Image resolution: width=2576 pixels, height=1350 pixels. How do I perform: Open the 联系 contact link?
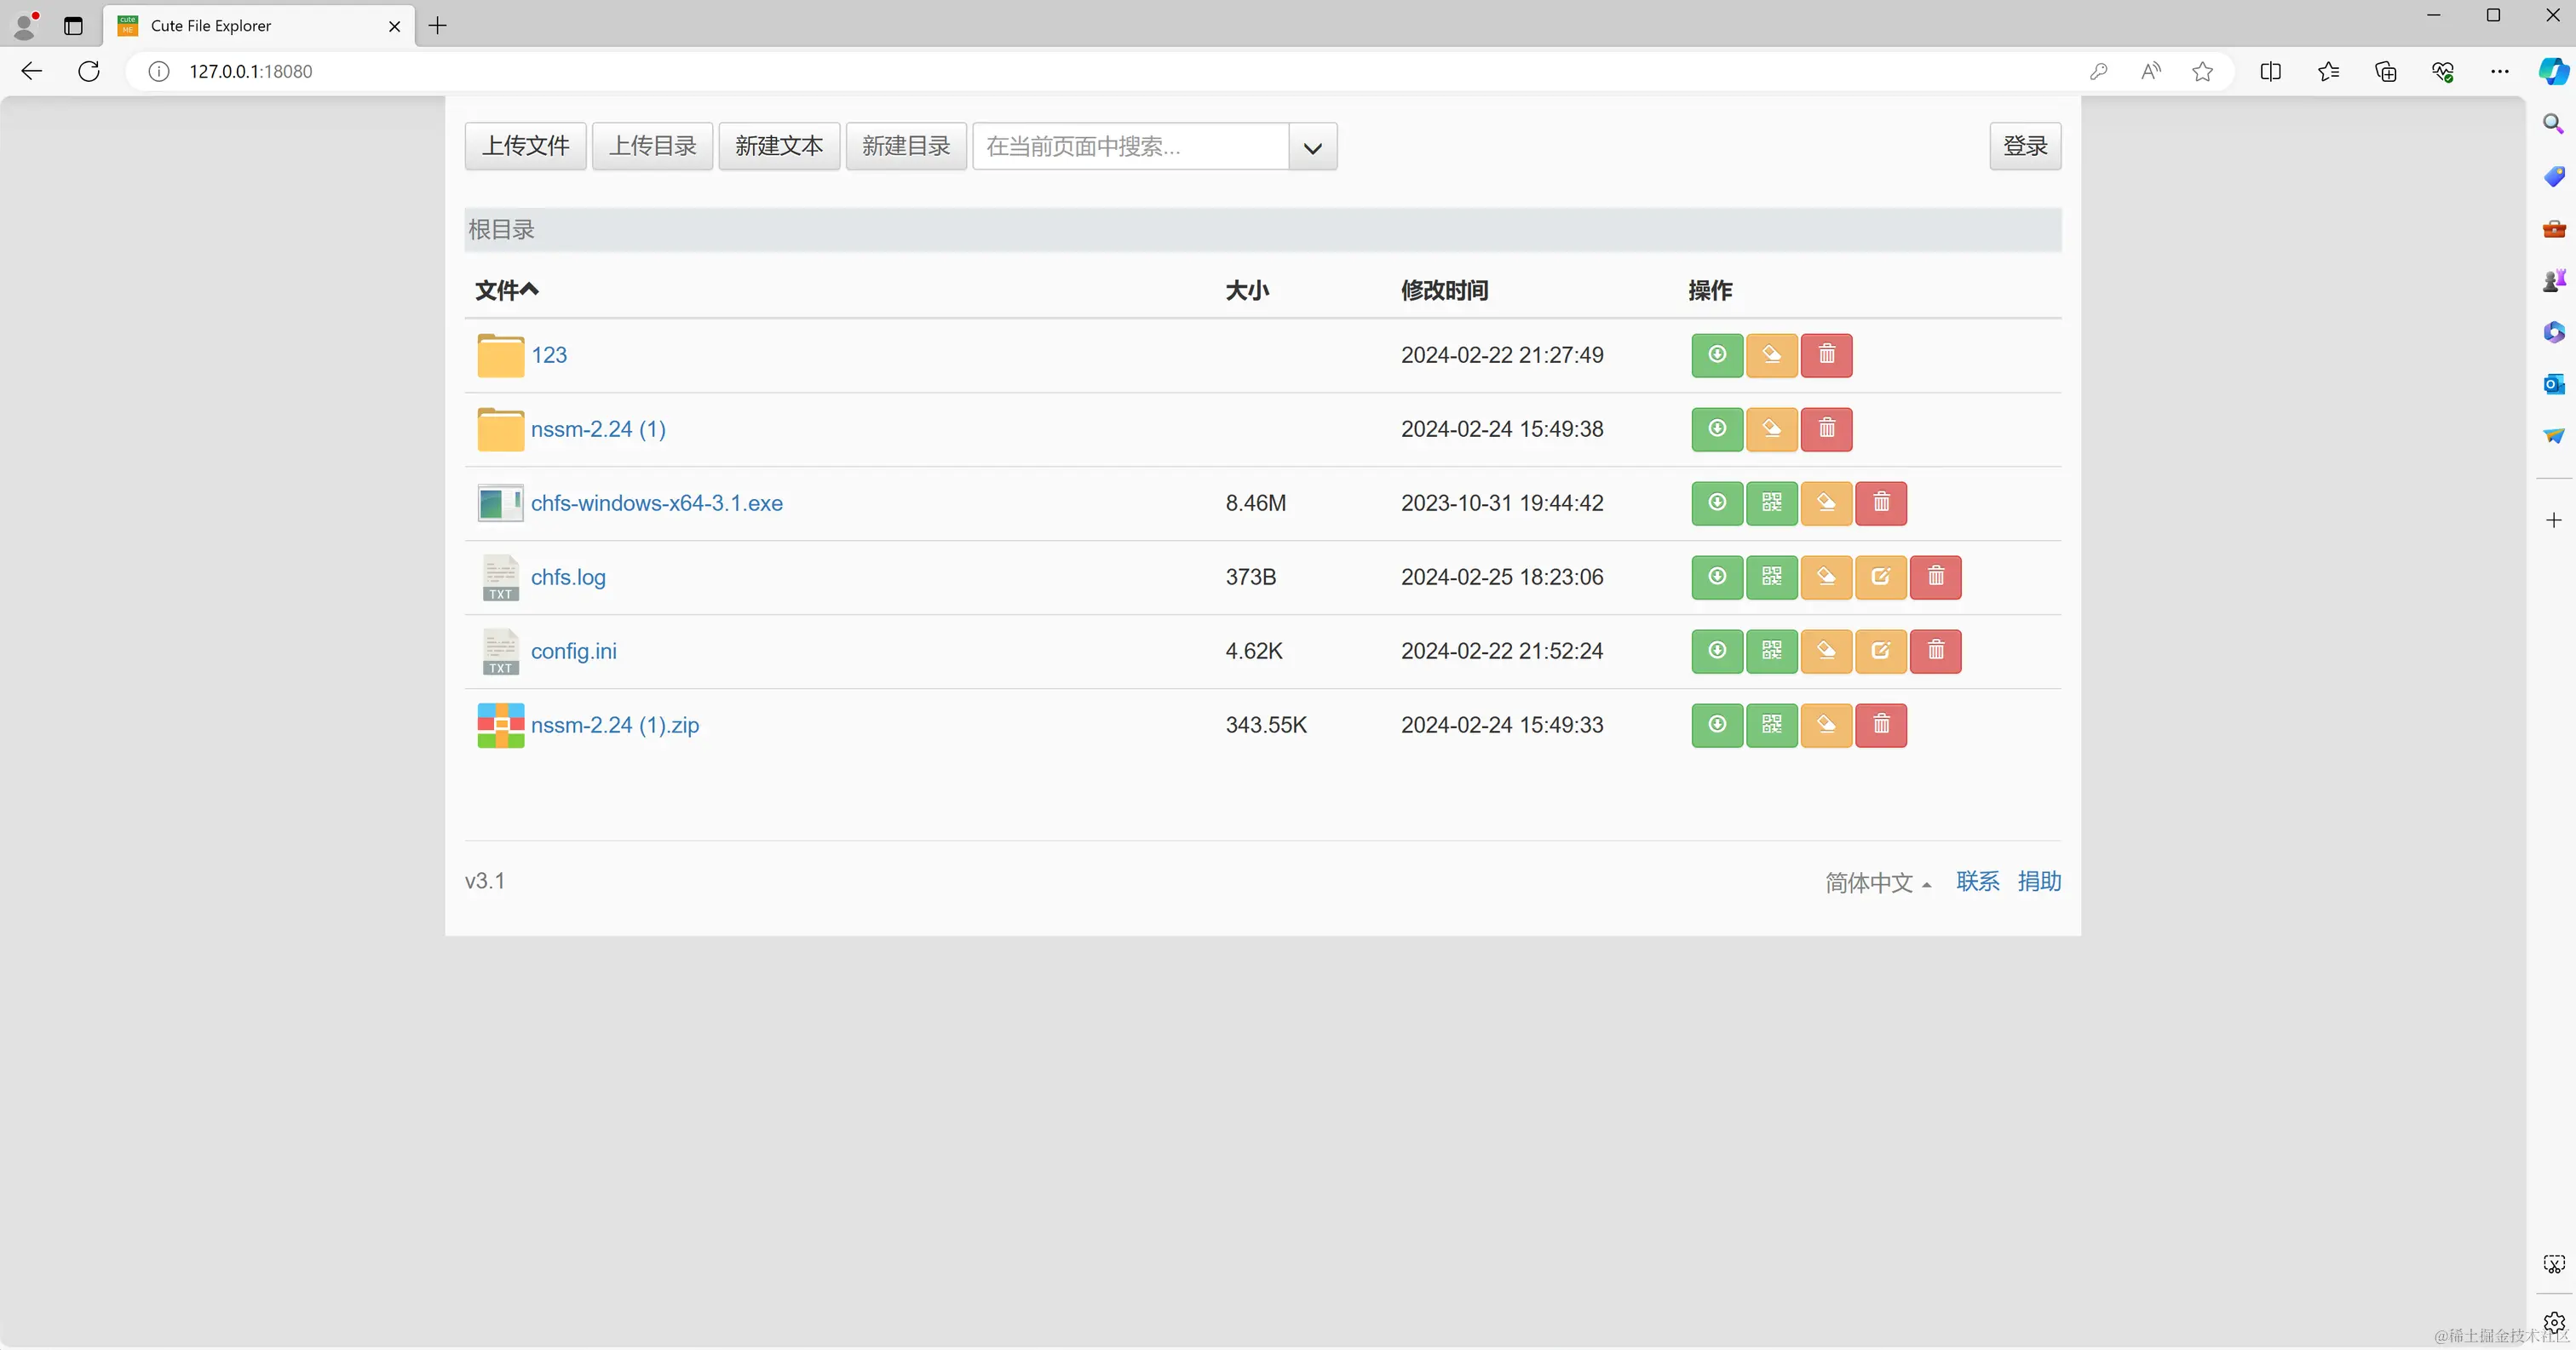pos(1977,881)
